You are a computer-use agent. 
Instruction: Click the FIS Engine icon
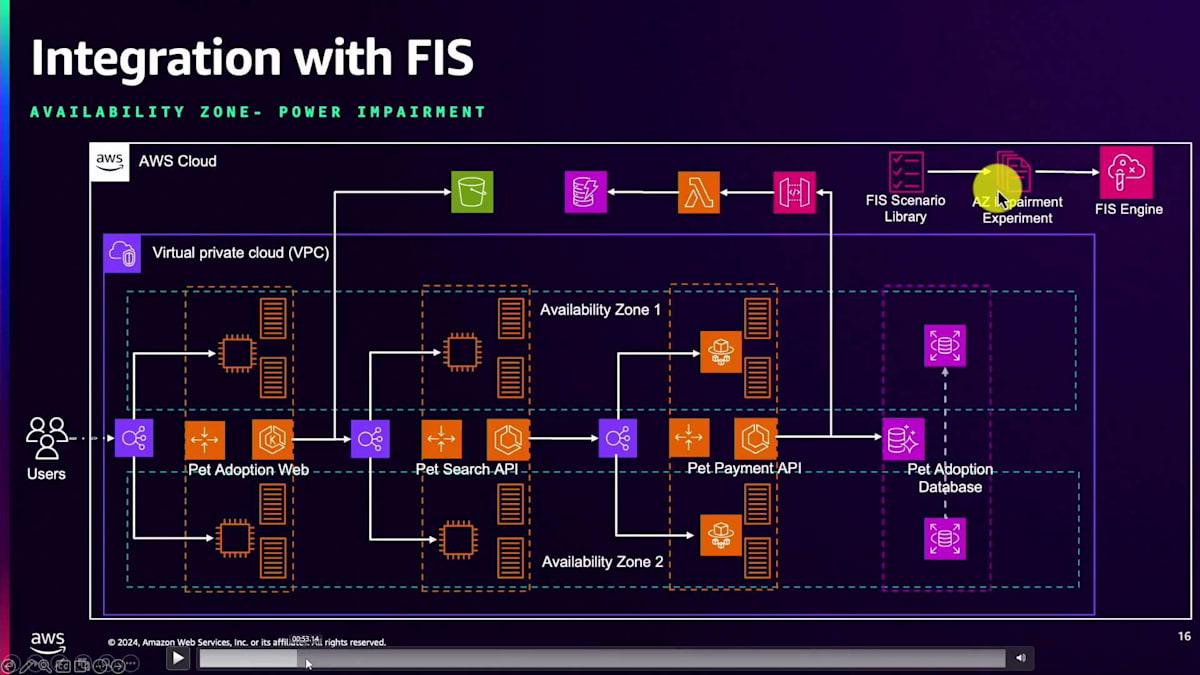1126,172
